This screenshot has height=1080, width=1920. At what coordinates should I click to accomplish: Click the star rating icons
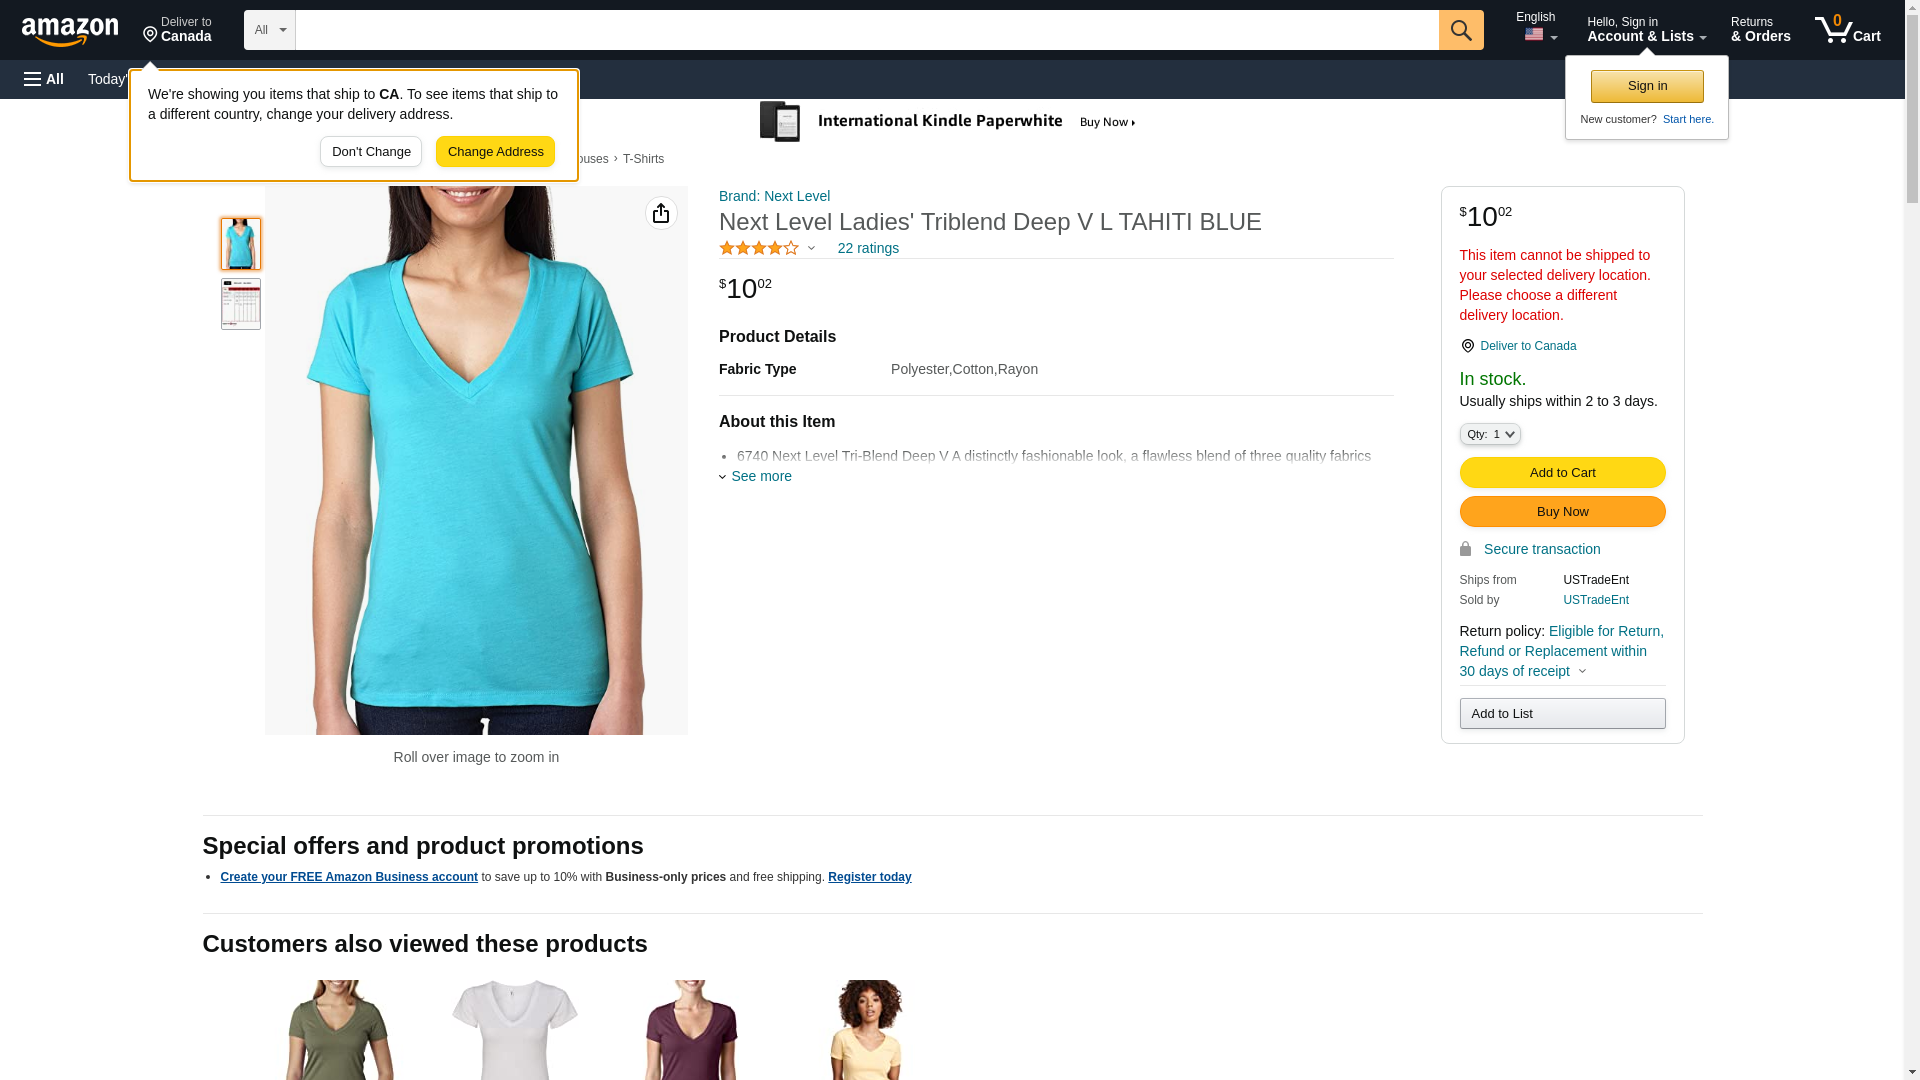pos(759,248)
